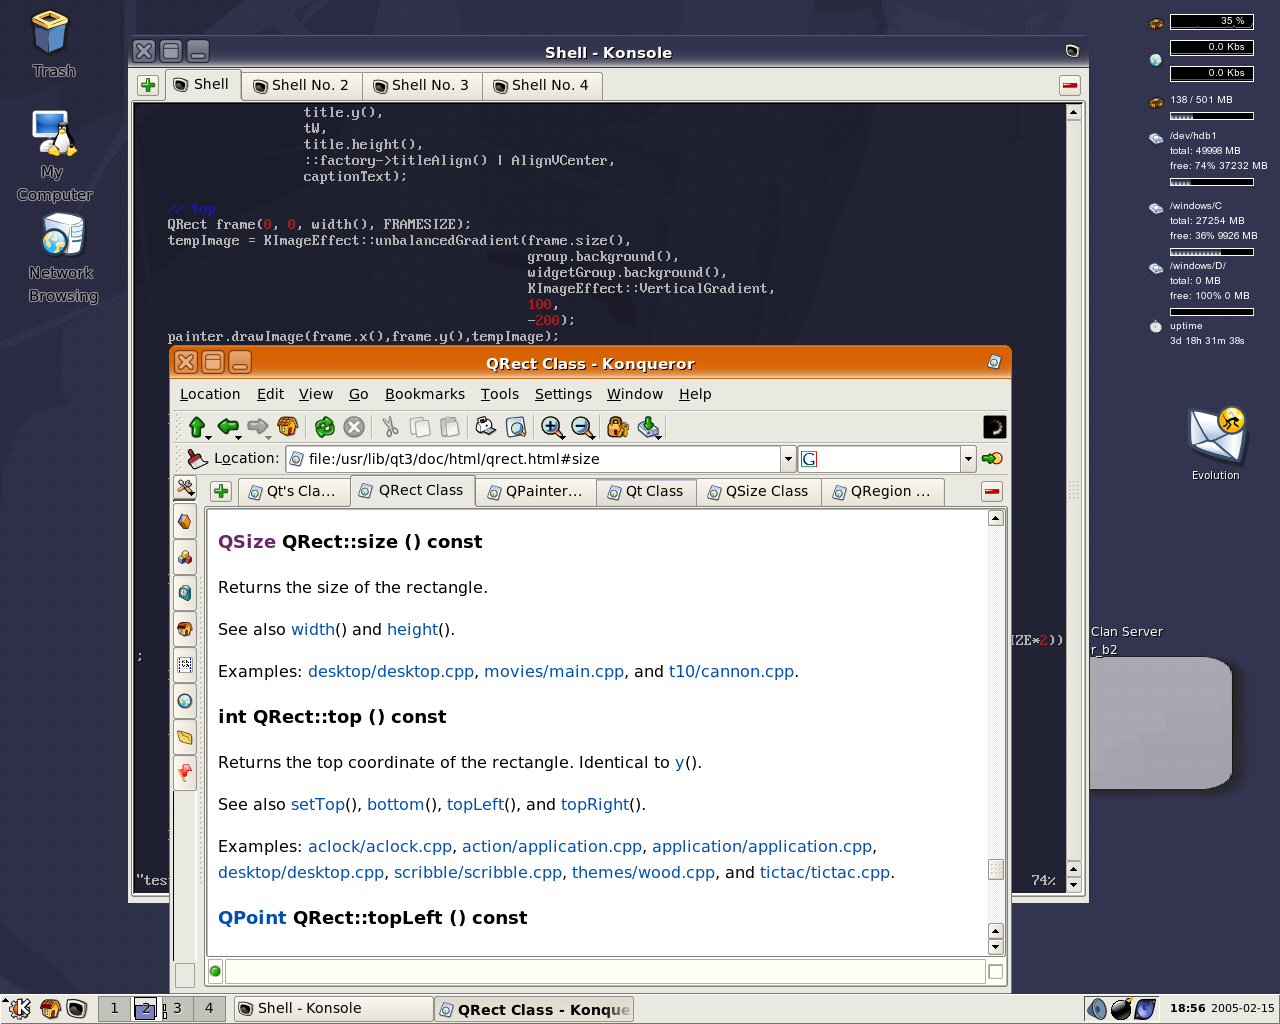Screen dimensions: 1280x1024
Task: Activate Shell - Konsole taskbar entry
Action: [x=333, y=1008]
